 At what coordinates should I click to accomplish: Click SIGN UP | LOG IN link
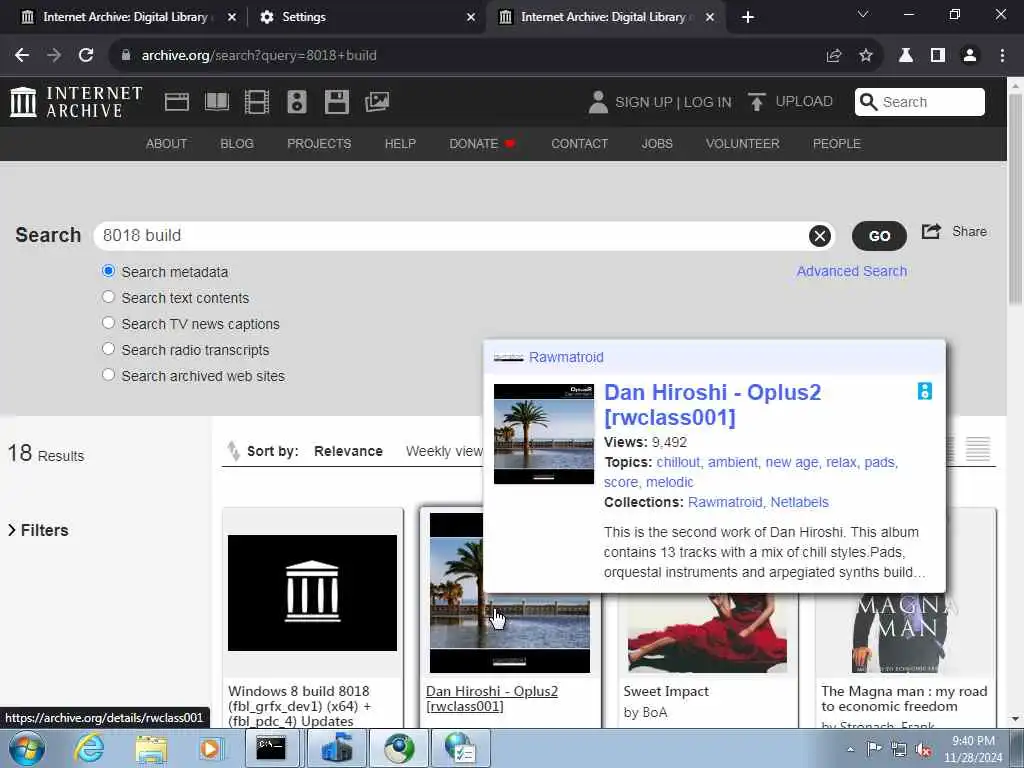[x=673, y=102]
